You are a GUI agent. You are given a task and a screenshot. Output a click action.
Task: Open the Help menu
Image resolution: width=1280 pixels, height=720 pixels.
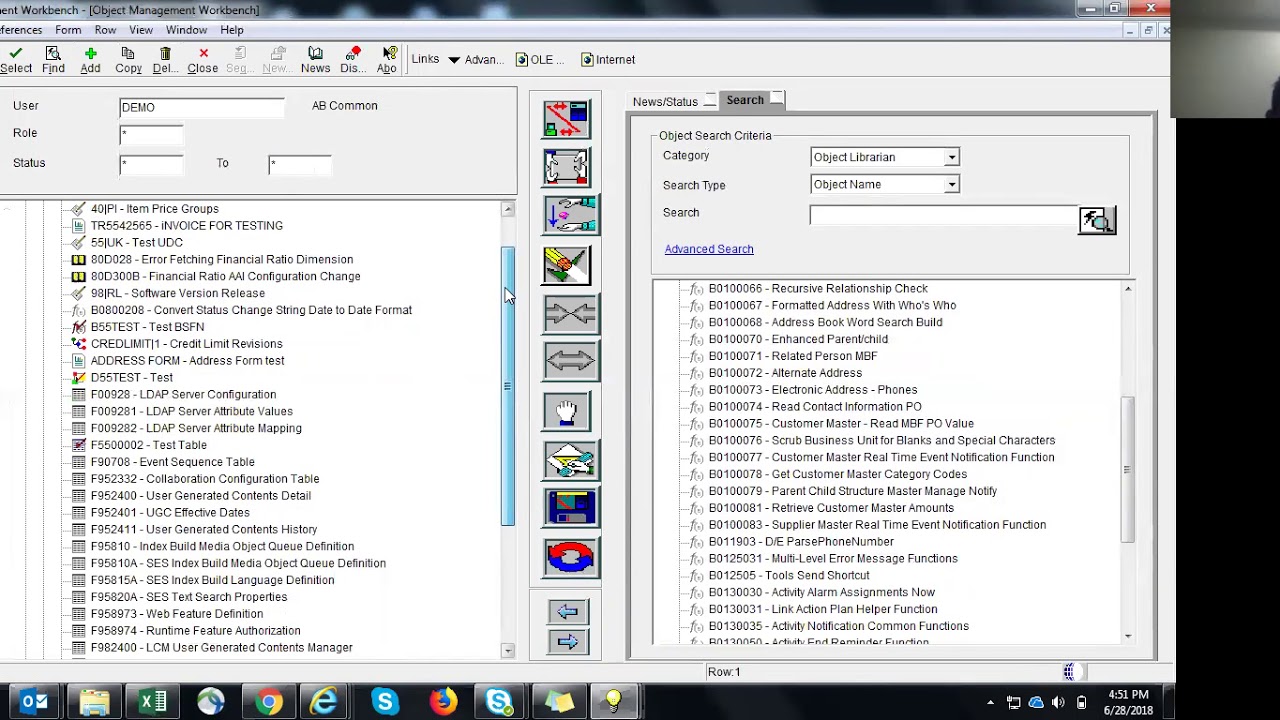point(232,30)
